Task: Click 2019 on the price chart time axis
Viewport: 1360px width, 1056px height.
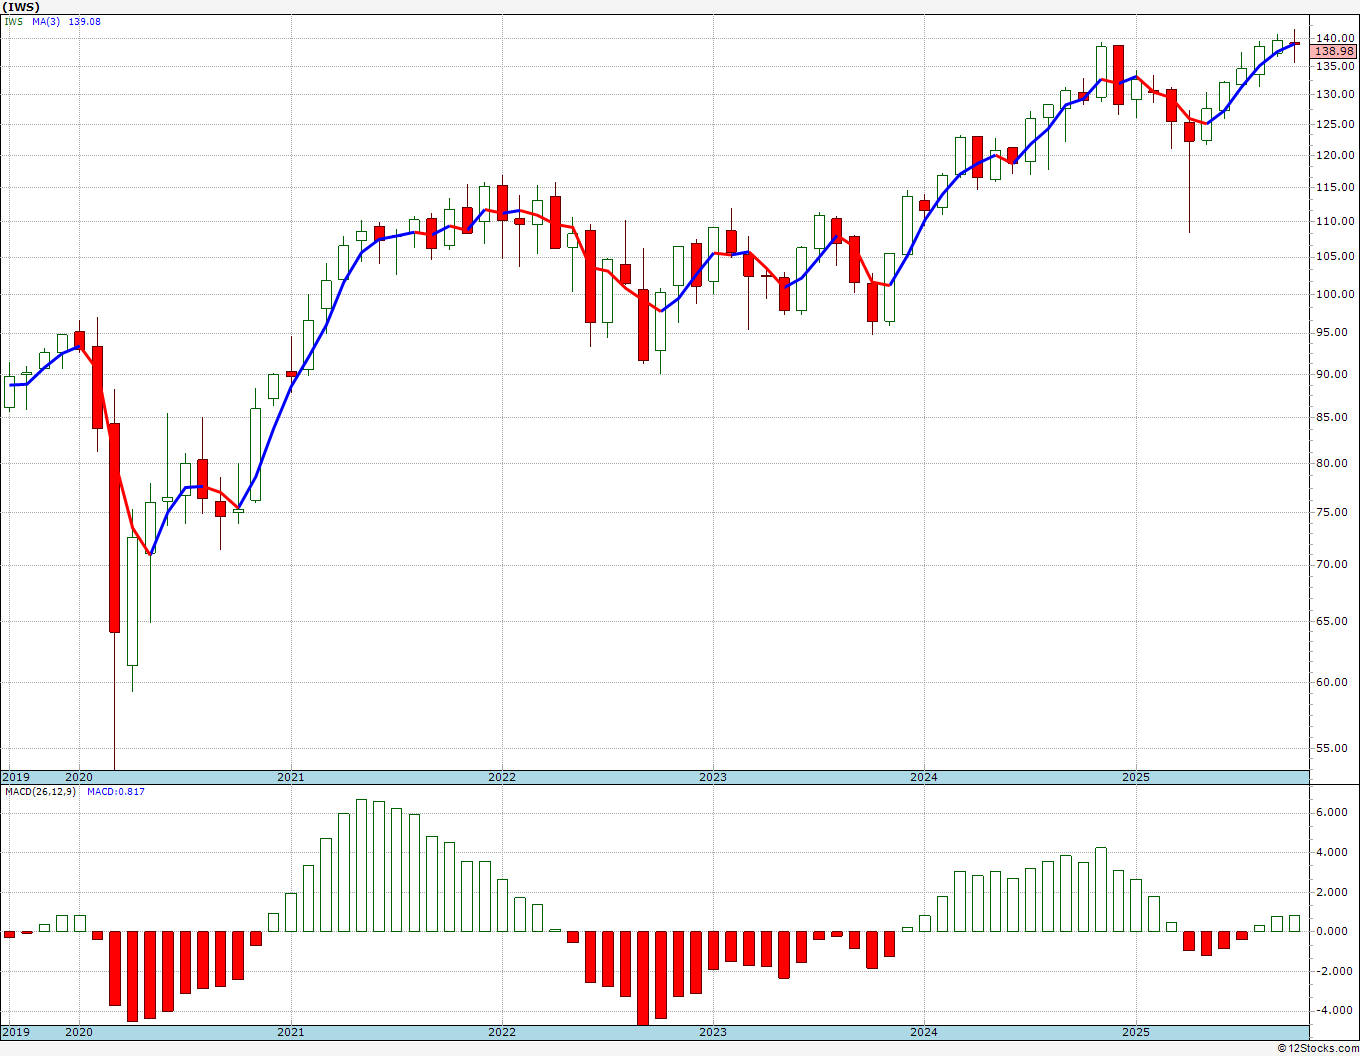Action: point(16,777)
